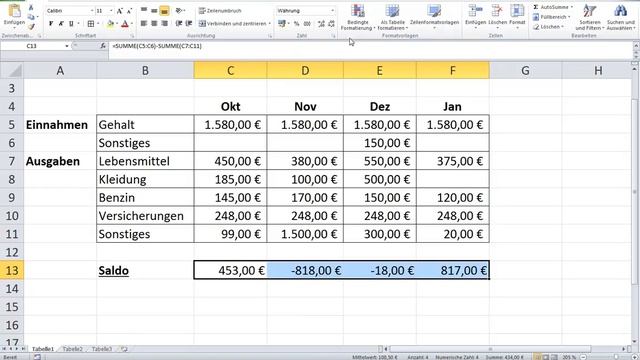Switch to sheet tab Tabelle3
The width and height of the screenshot is (640, 360).
click(102, 349)
